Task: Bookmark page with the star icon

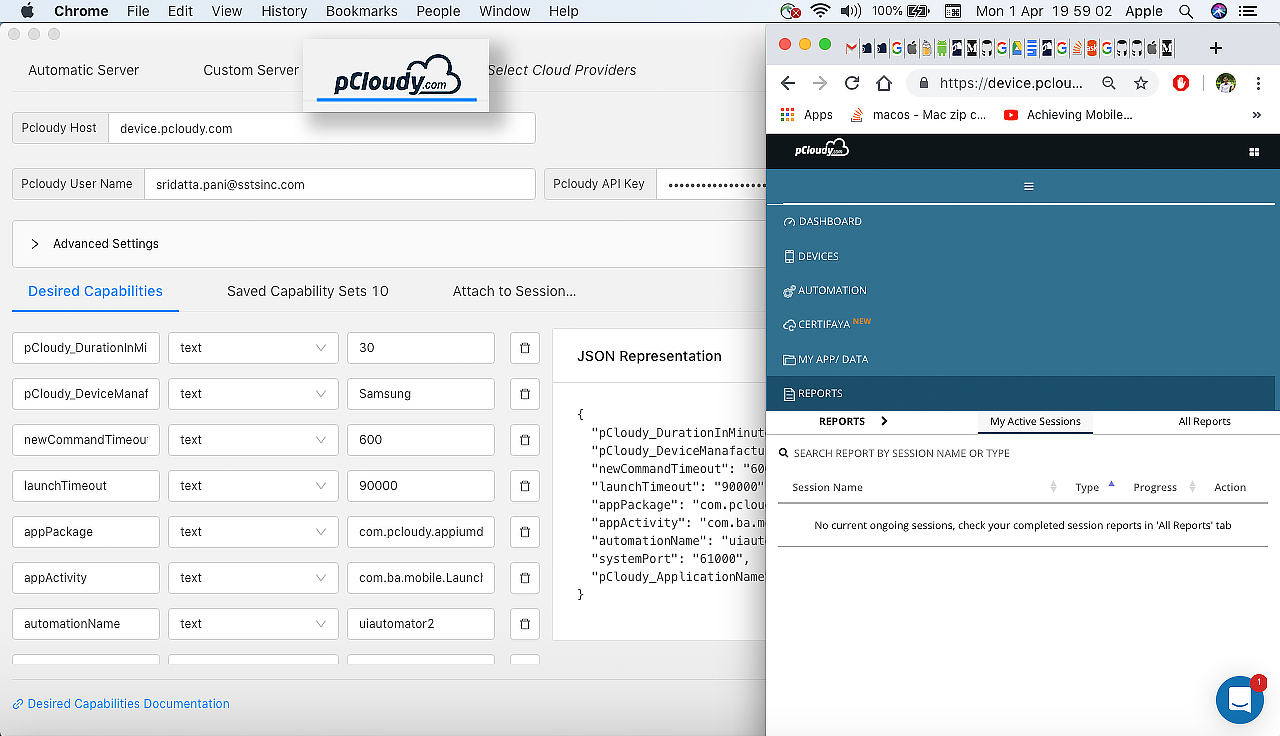Action: click(1141, 83)
